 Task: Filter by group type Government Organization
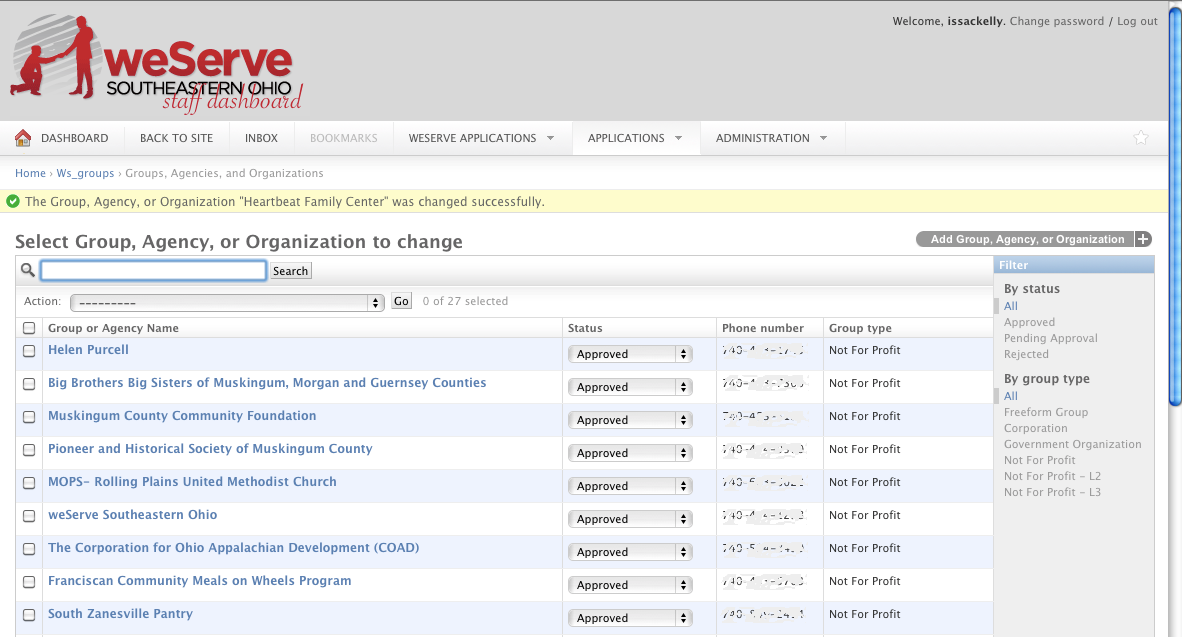[1073, 445]
